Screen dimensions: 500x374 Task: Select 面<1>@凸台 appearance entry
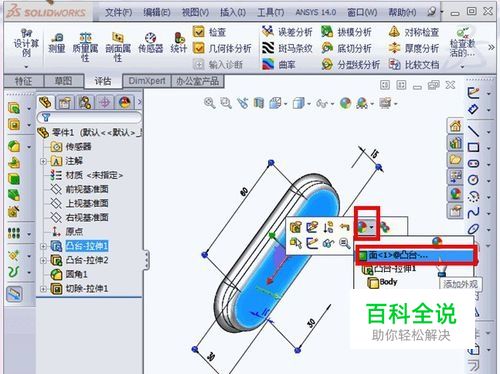(415, 255)
